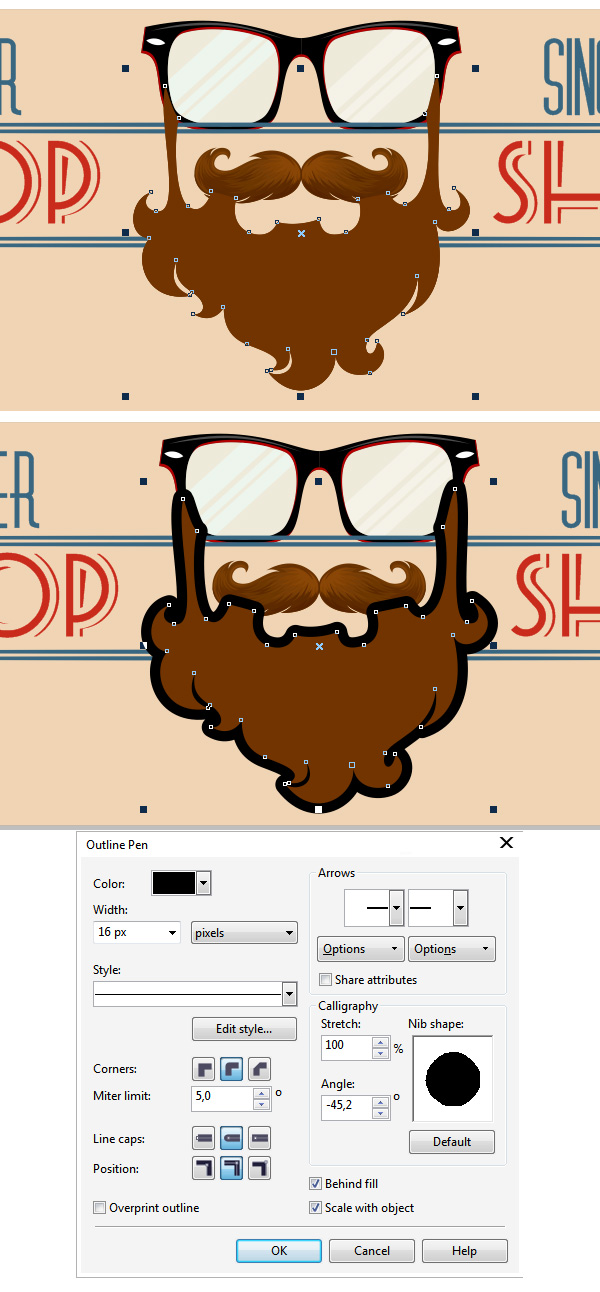Focus the Stretch value field

[x=346, y=1046]
